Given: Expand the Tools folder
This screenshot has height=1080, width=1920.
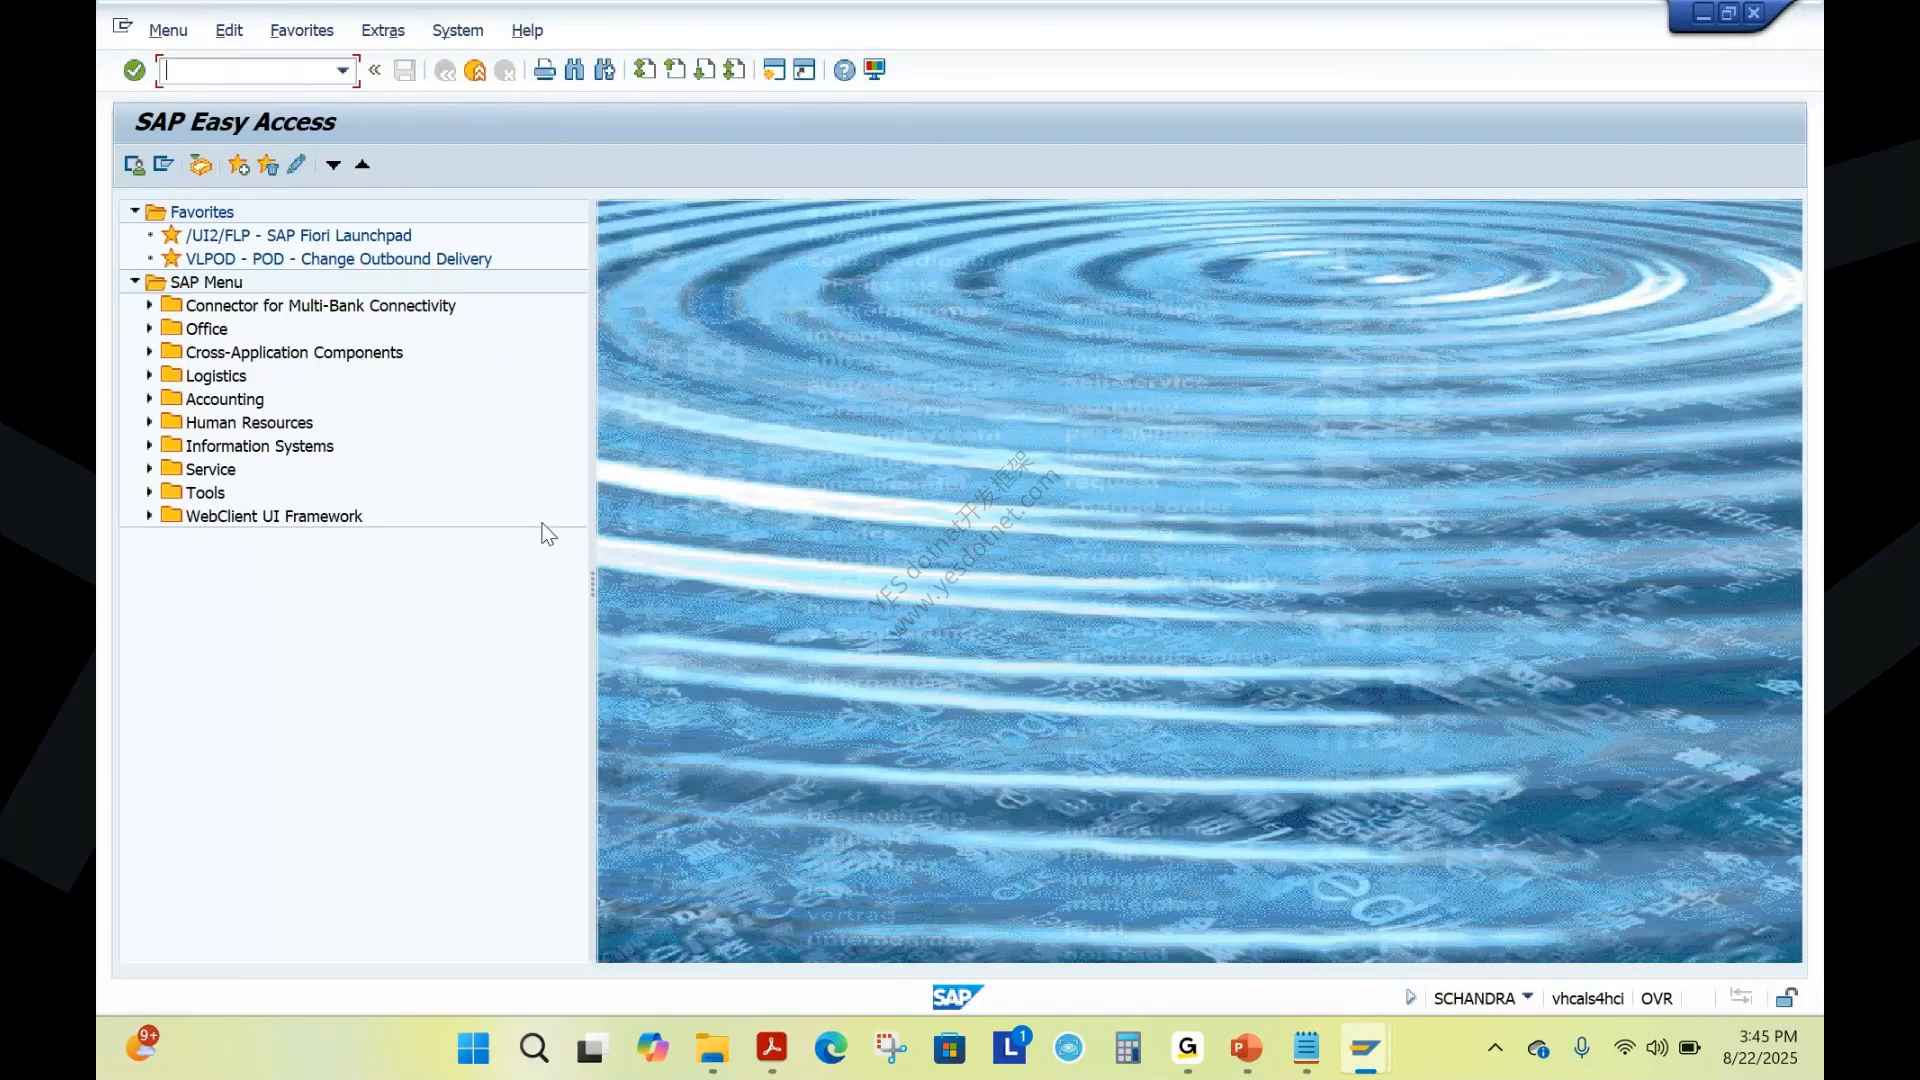Looking at the screenshot, I should [150, 491].
